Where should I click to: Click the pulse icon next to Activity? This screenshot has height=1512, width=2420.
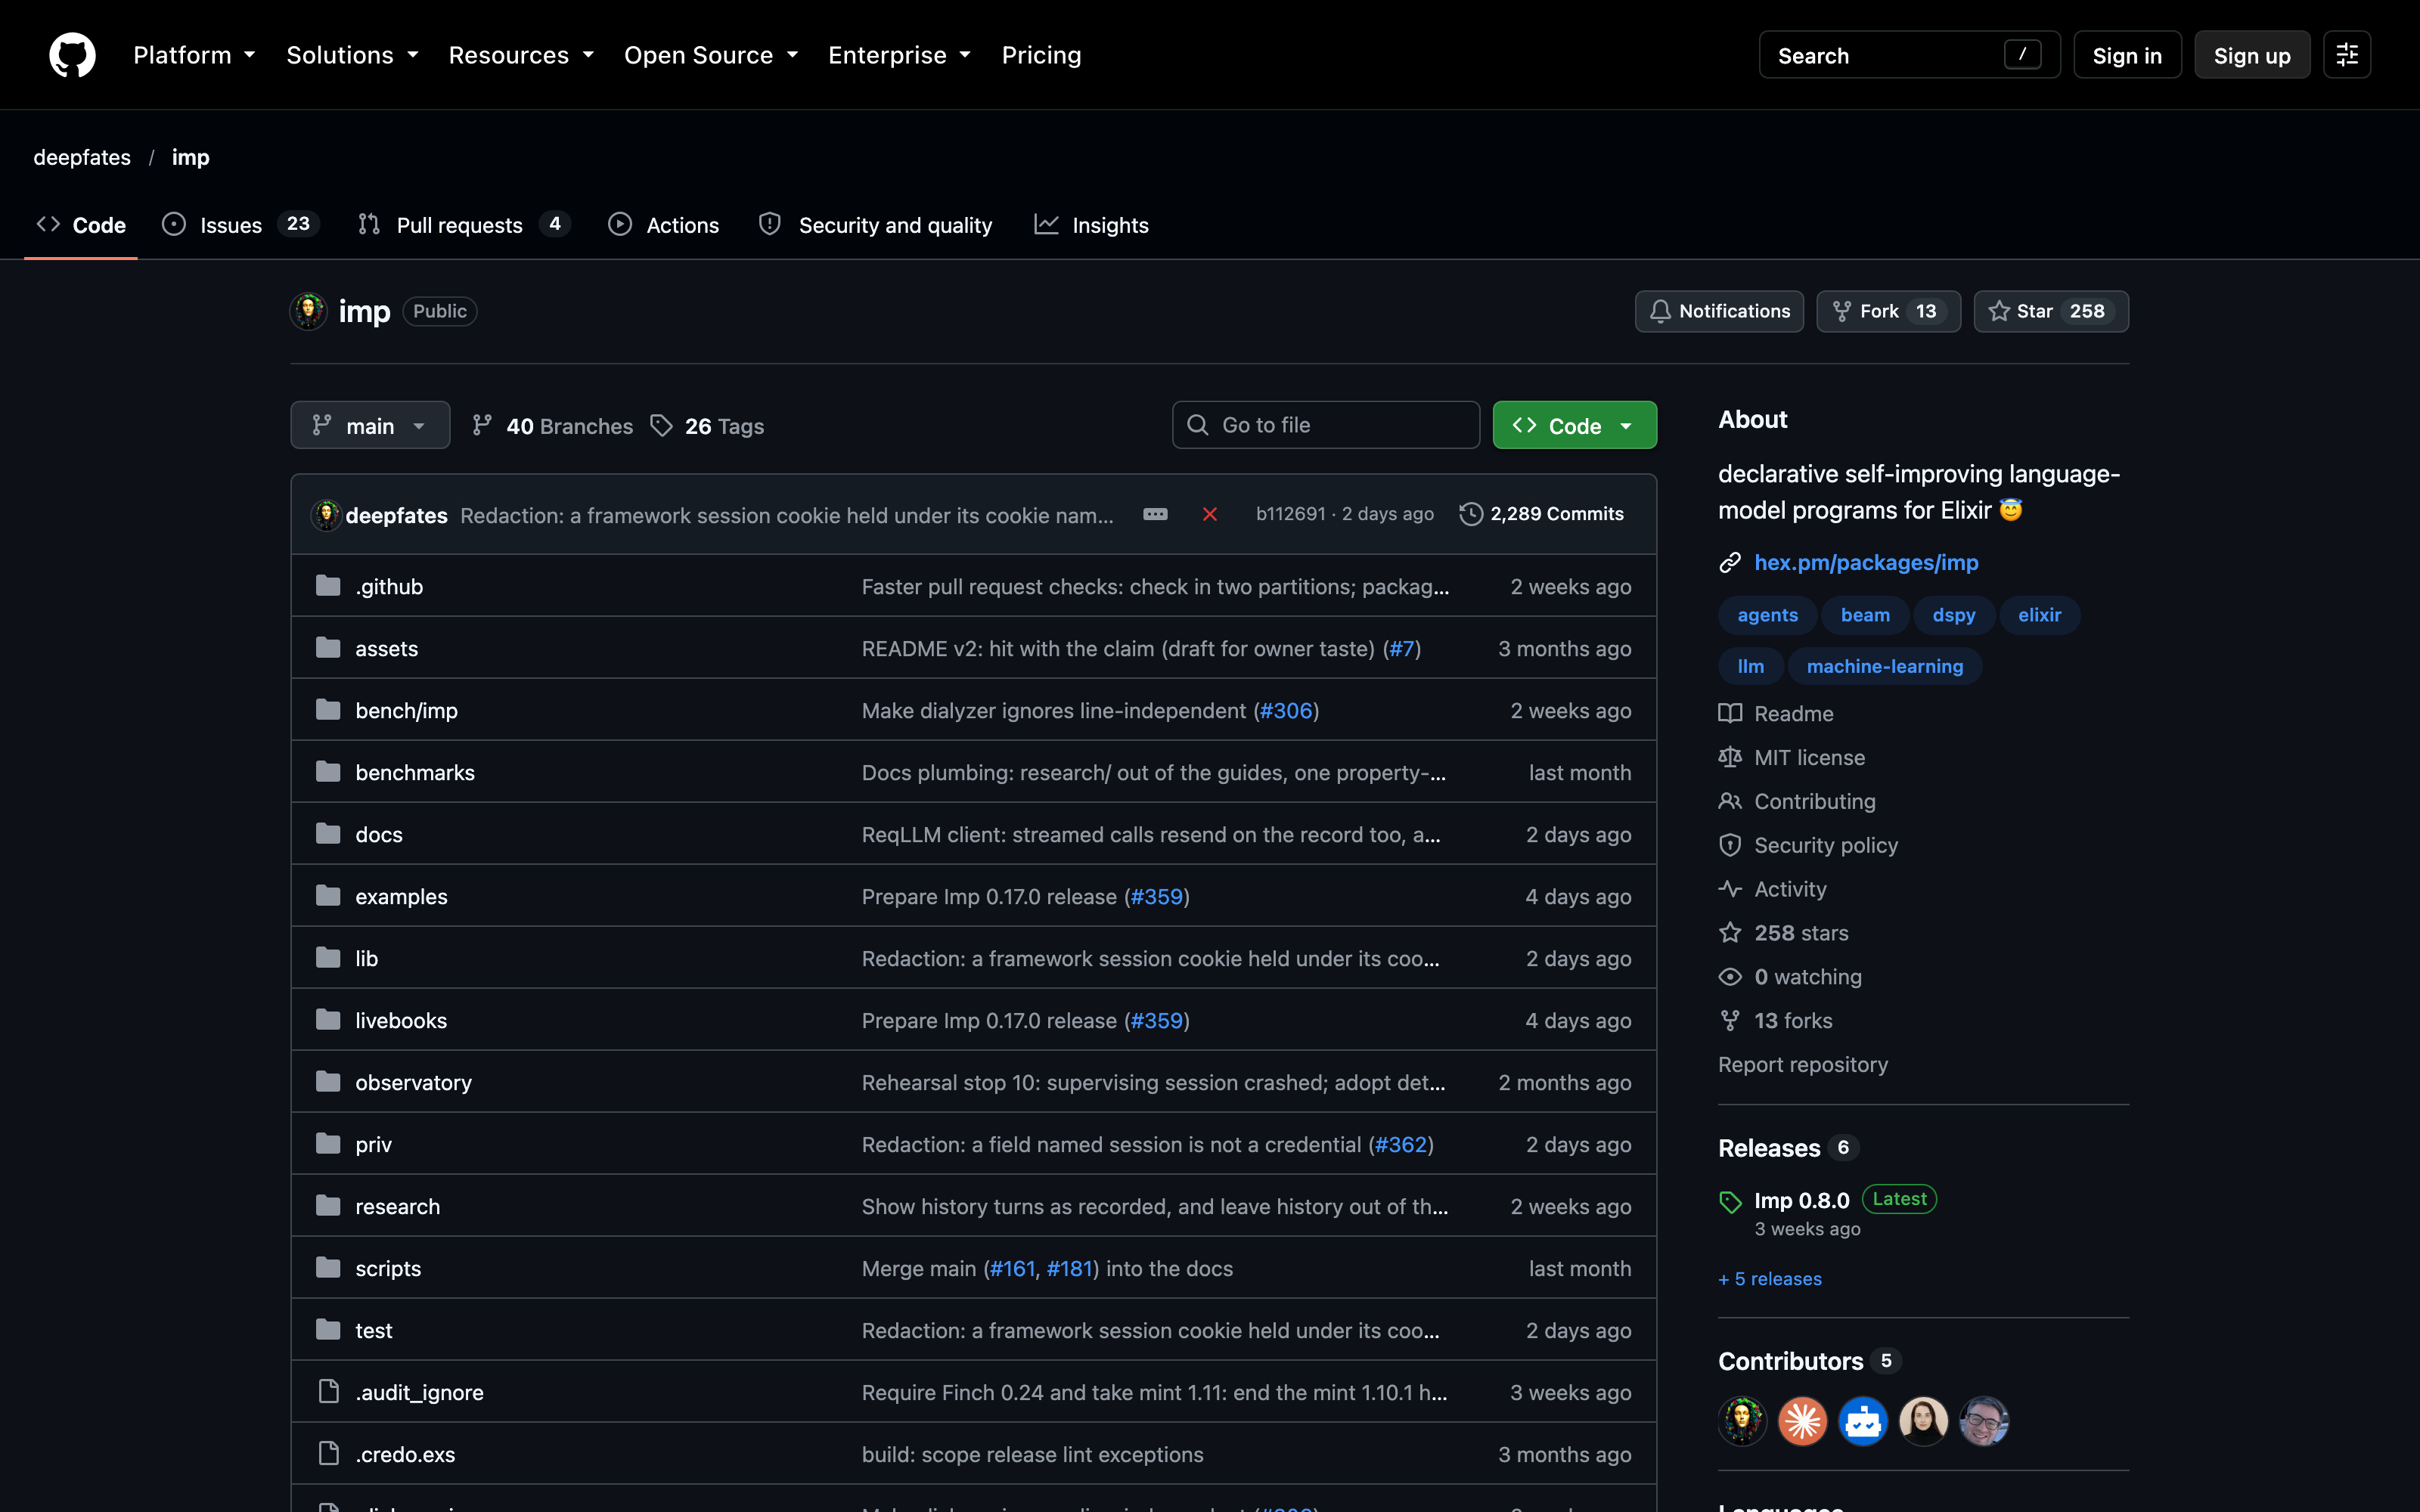pos(1730,889)
